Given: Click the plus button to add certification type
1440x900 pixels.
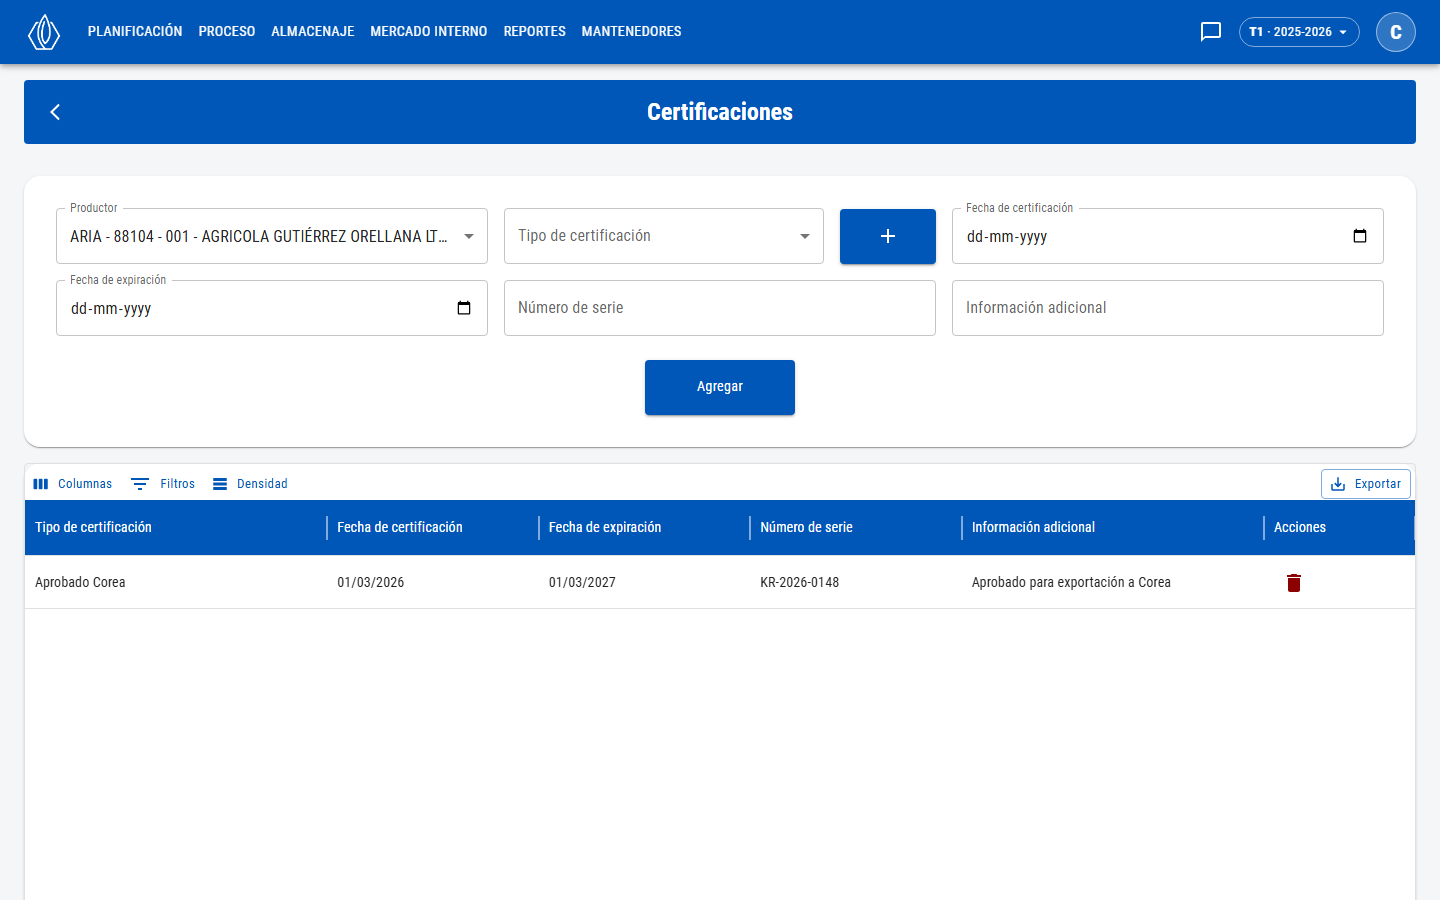Looking at the screenshot, I should coord(888,236).
